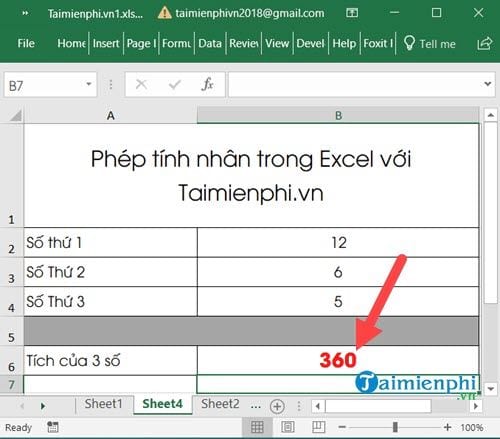Click horizontal scrollbar left arrow
The image size is (500, 439).
[x=318, y=406]
